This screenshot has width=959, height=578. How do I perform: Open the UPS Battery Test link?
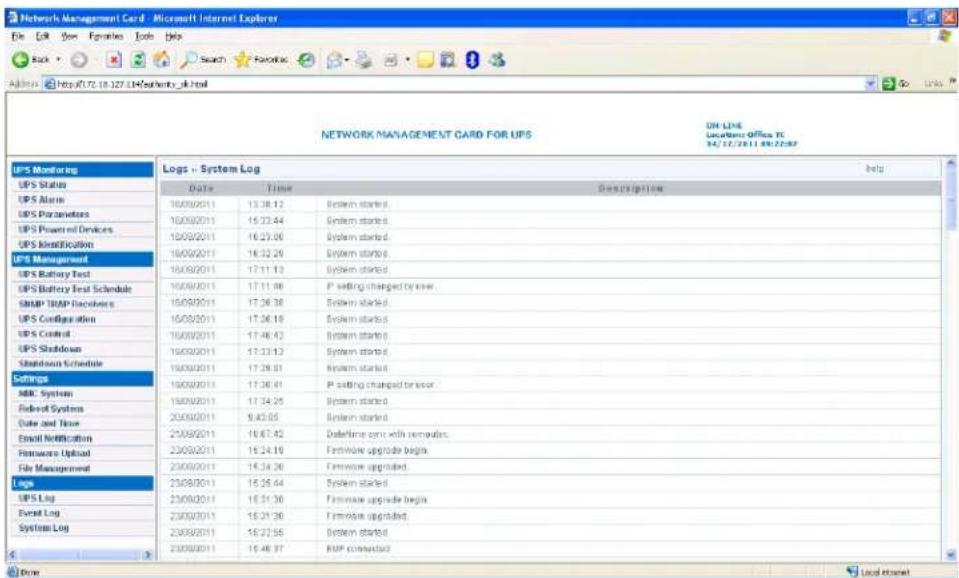[x=54, y=274]
